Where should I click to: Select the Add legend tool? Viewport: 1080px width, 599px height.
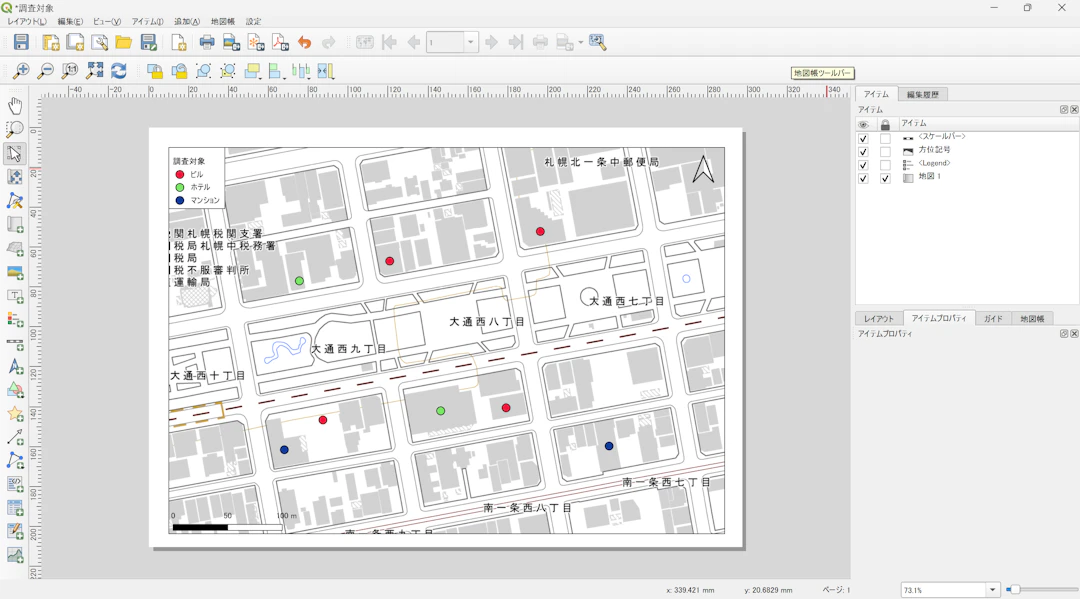click(x=14, y=319)
